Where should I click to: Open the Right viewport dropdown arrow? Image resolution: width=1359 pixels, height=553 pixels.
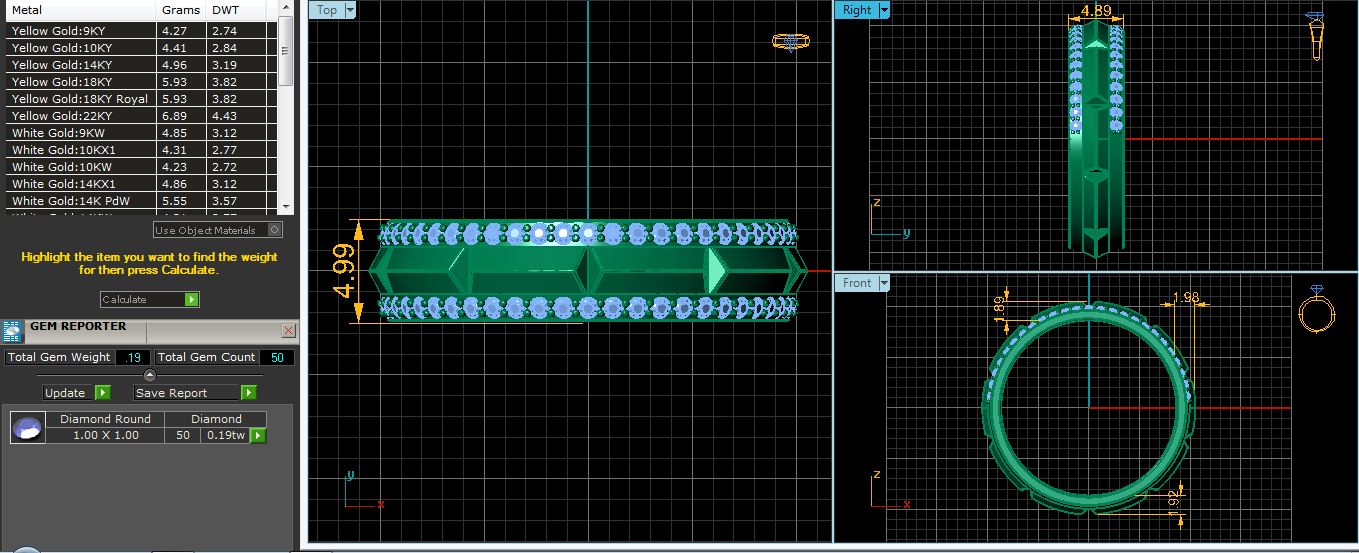point(883,10)
